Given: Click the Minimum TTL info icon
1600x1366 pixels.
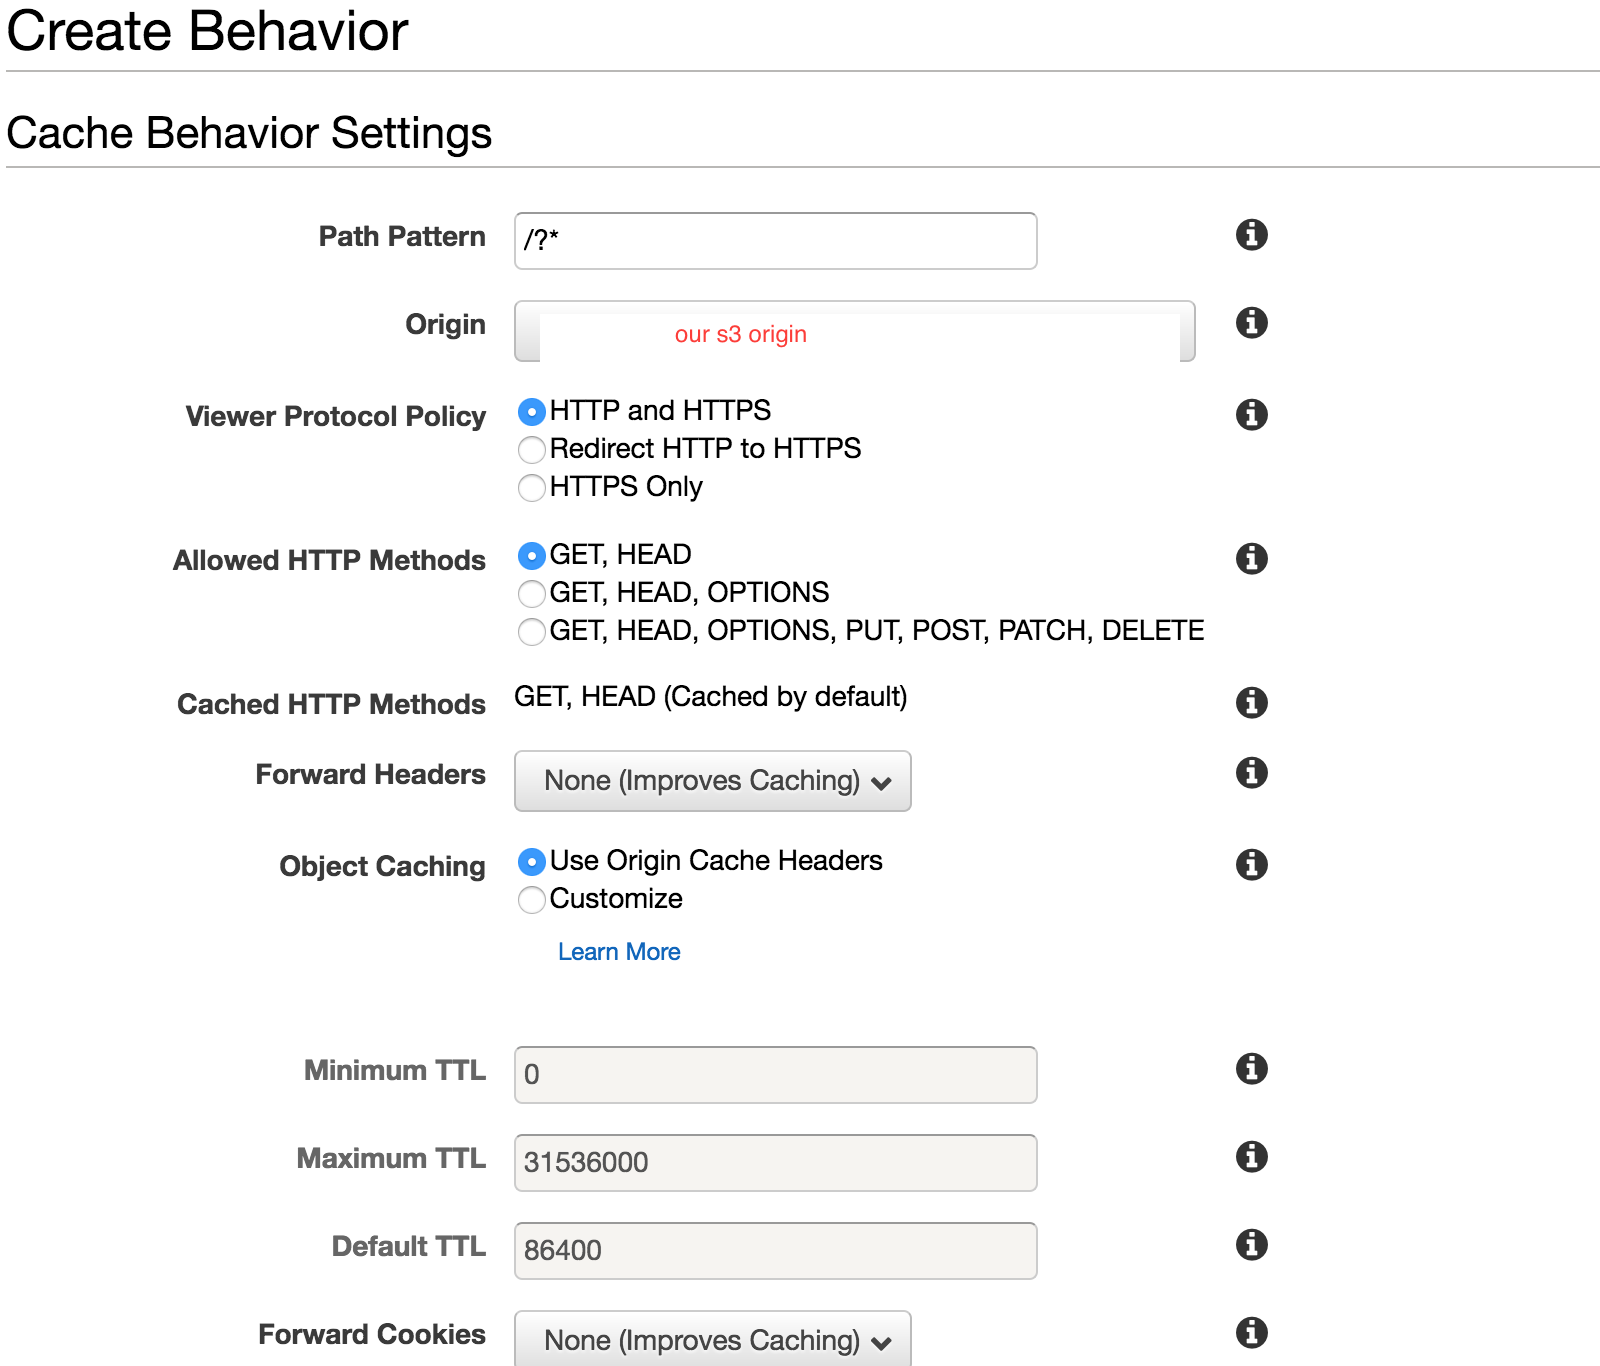Looking at the screenshot, I should (1251, 1068).
